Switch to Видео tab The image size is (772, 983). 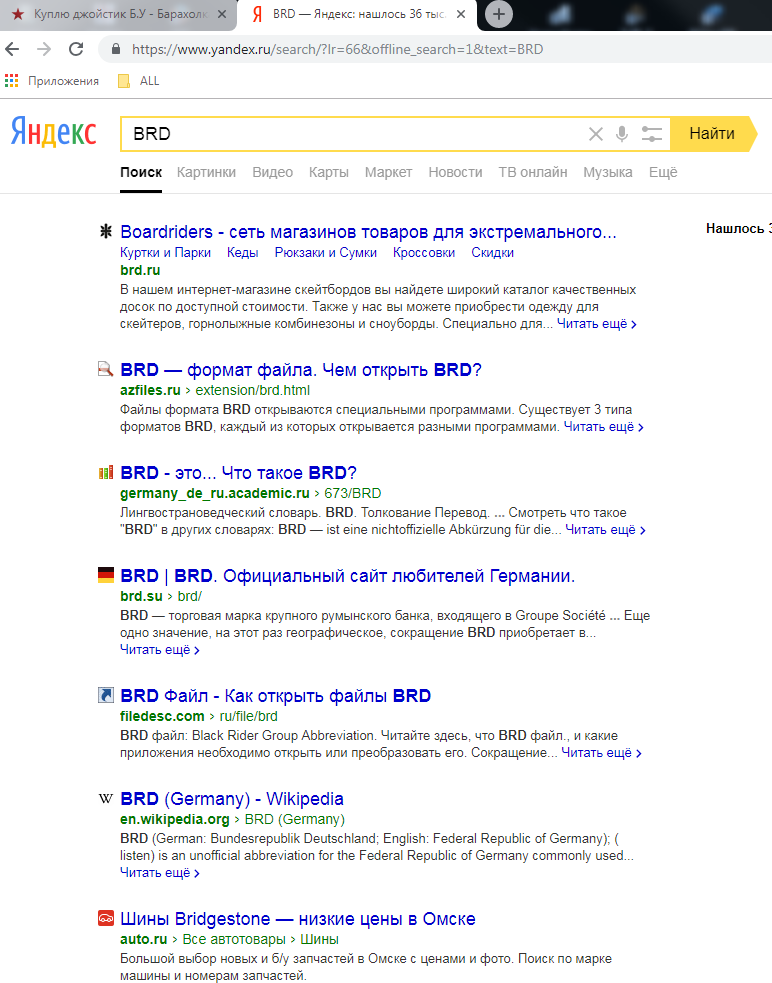coord(272,172)
